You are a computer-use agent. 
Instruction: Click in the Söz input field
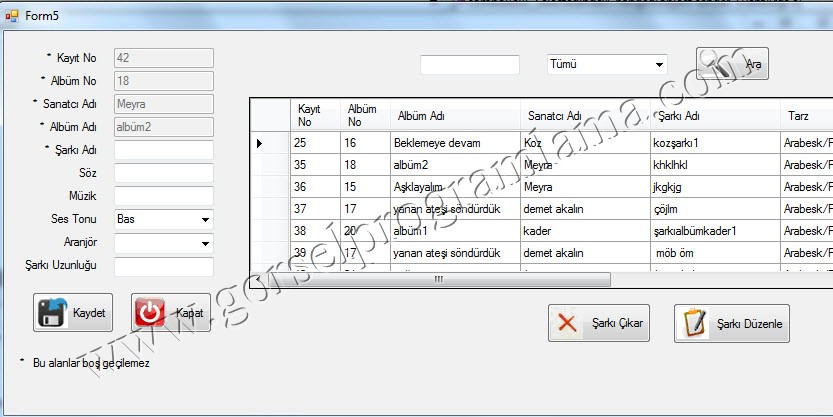pos(164,173)
